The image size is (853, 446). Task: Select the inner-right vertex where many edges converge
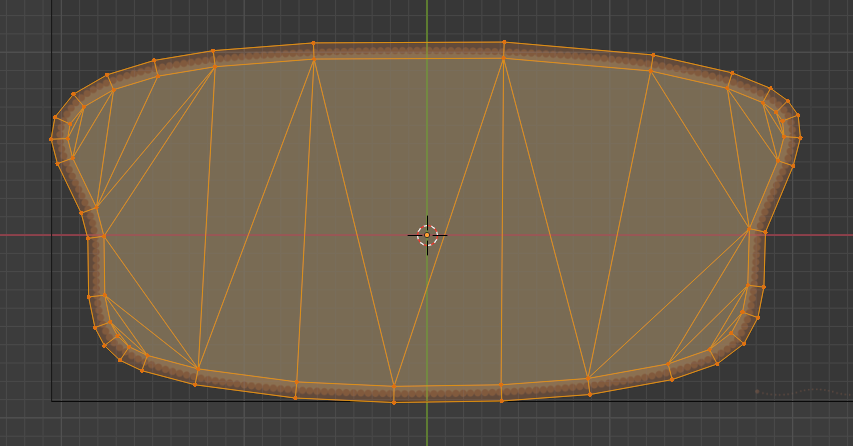pos(749,228)
